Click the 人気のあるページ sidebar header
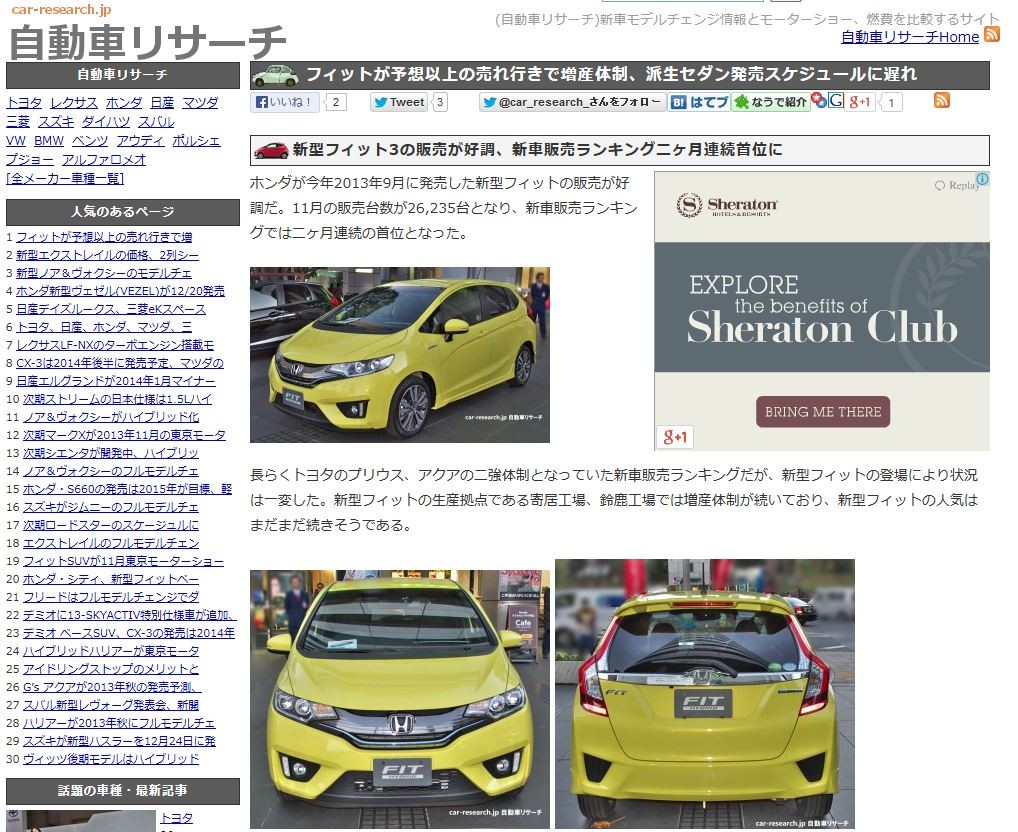 coord(123,212)
